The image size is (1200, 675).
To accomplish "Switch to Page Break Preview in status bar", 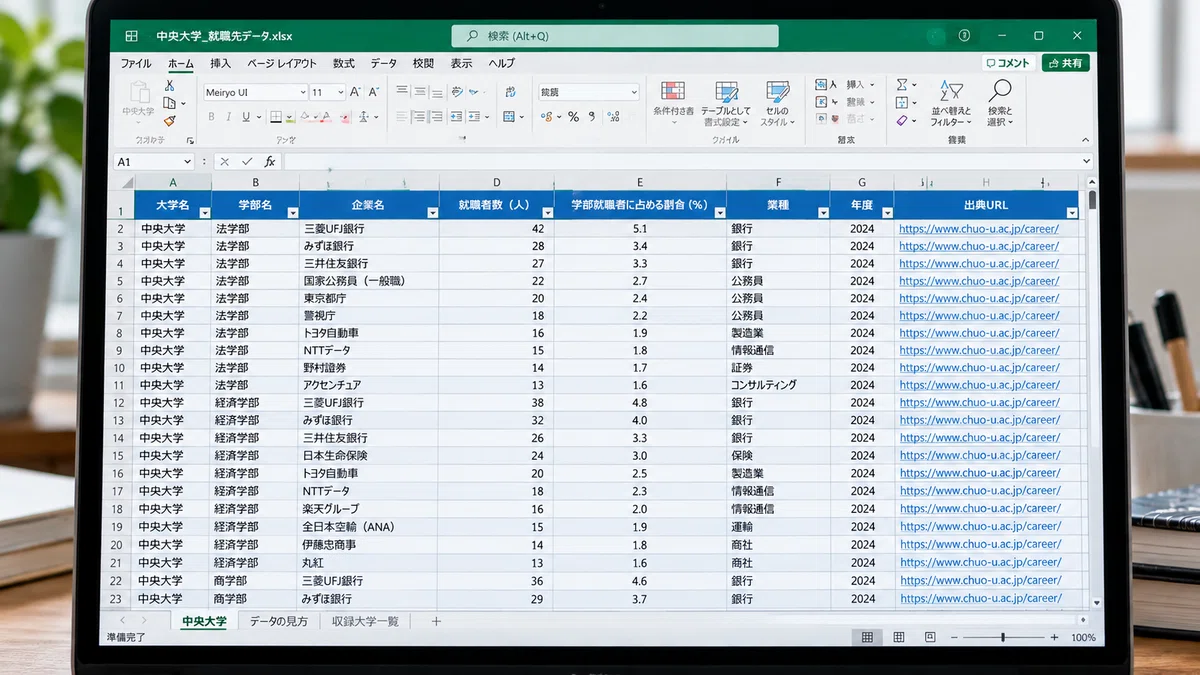I will pyautogui.click(x=930, y=637).
